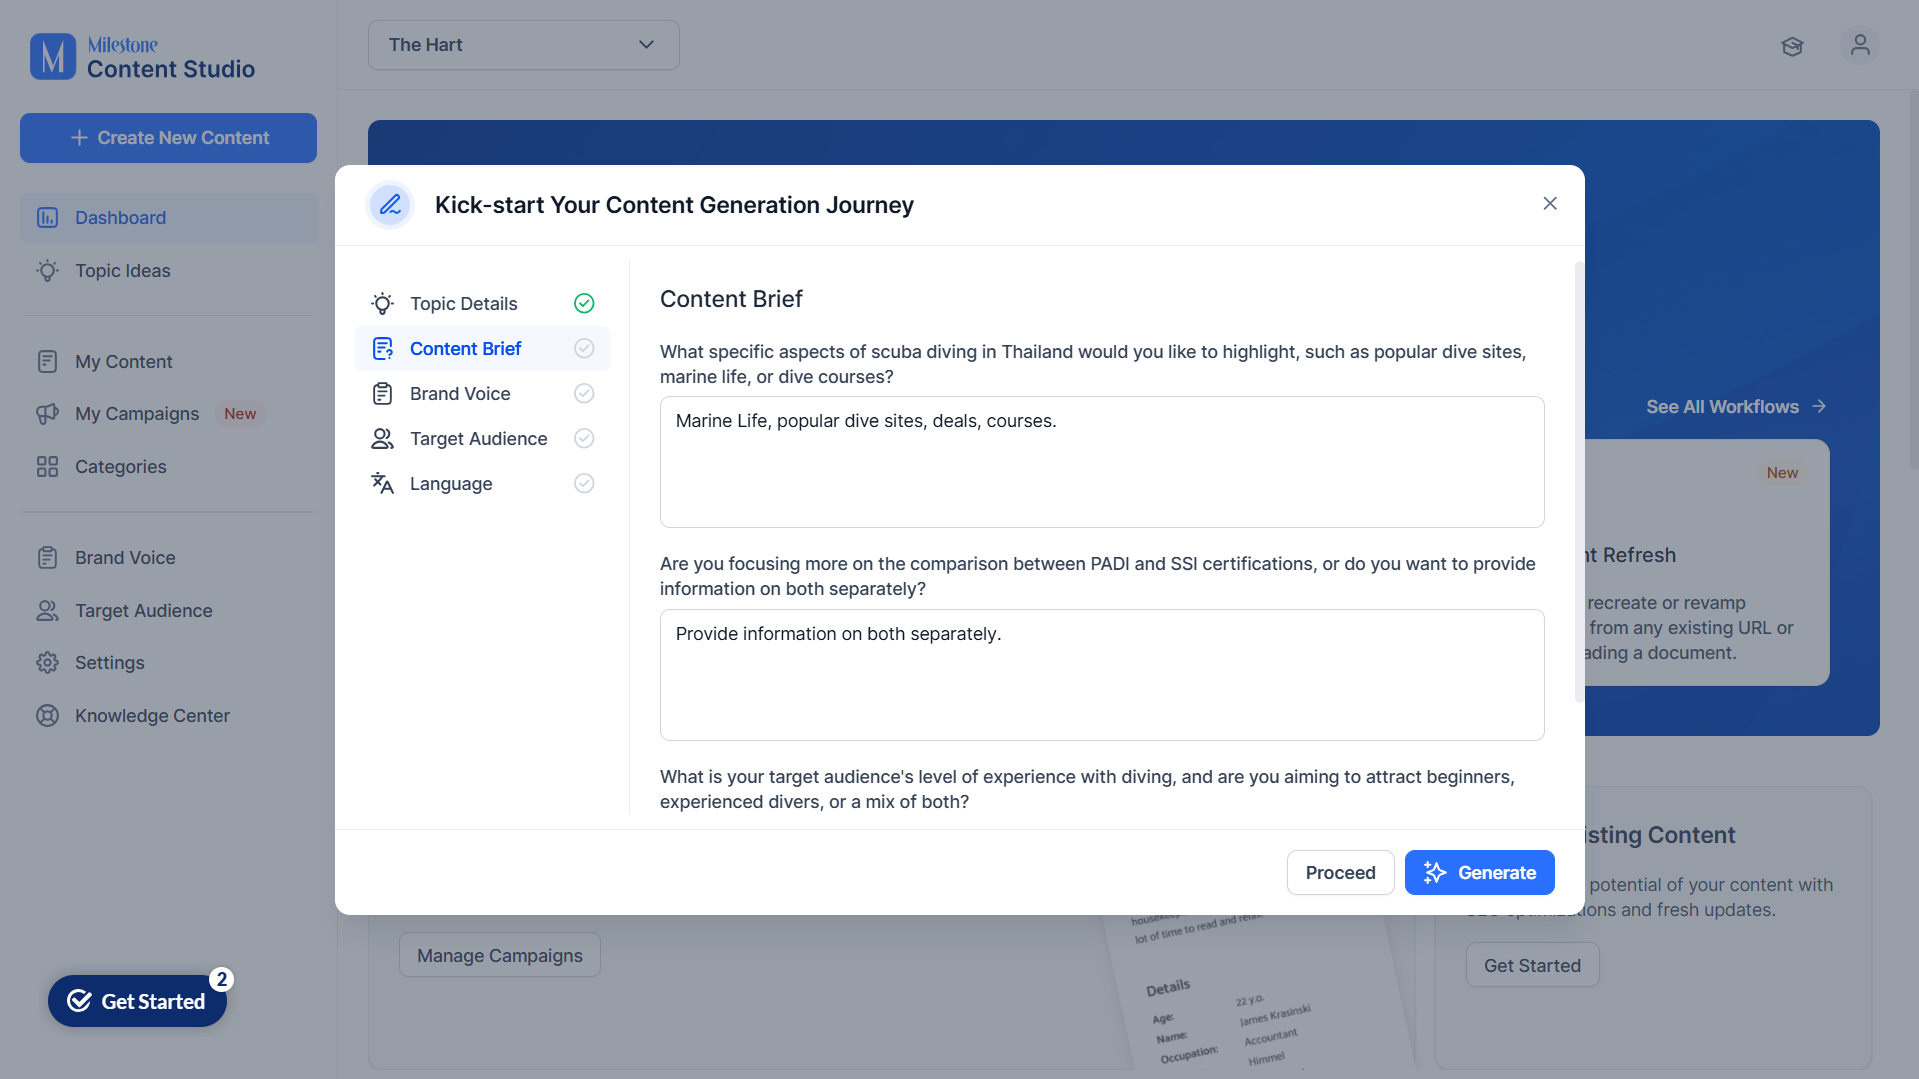Click the Proceed button
The height and width of the screenshot is (1079, 1919).
click(1340, 873)
